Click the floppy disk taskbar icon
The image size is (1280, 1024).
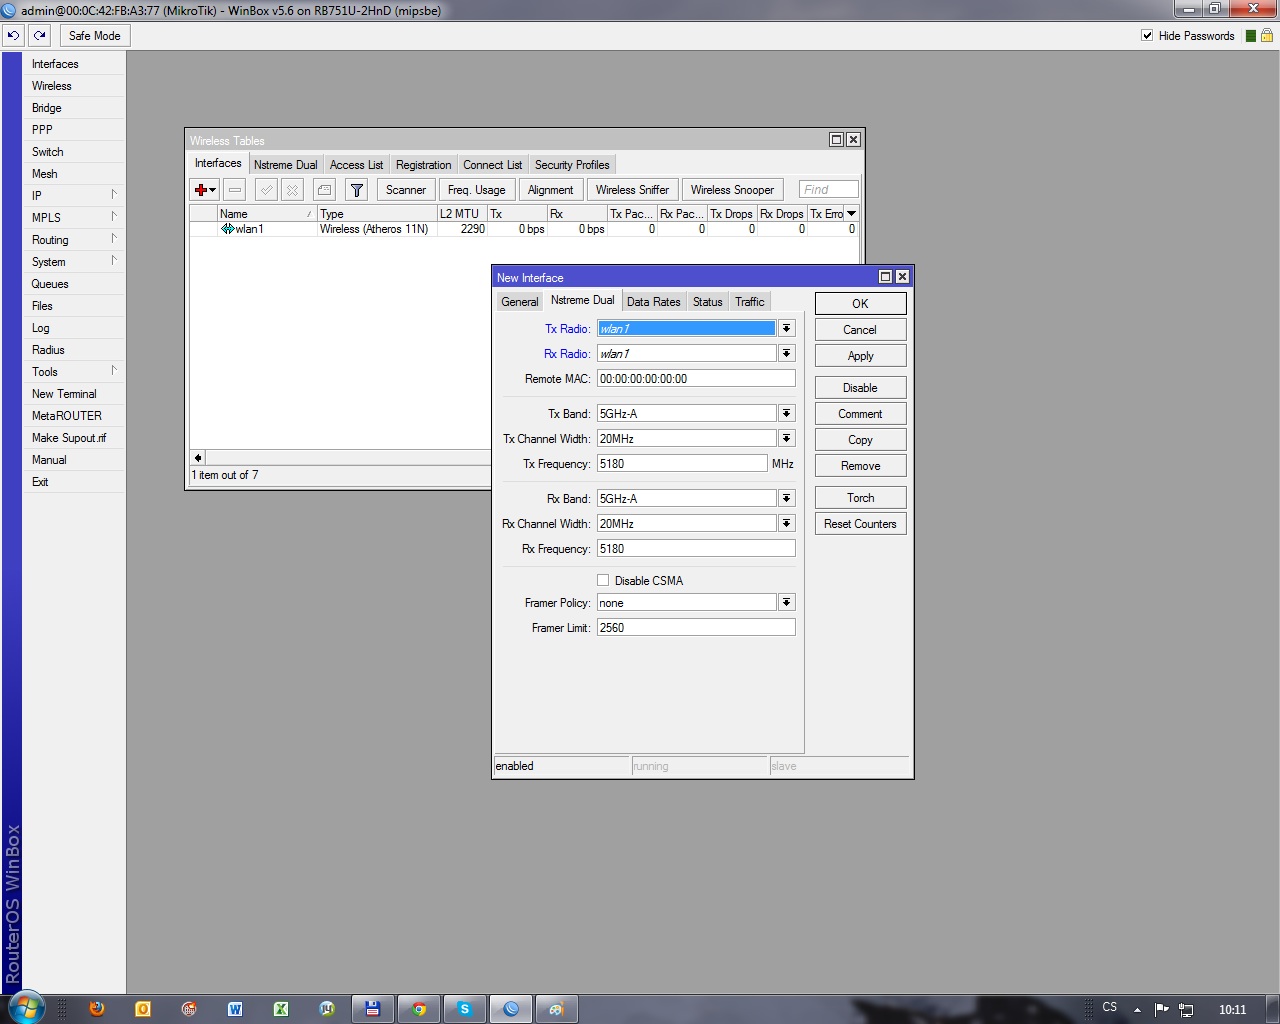pyautogui.click(x=373, y=1009)
